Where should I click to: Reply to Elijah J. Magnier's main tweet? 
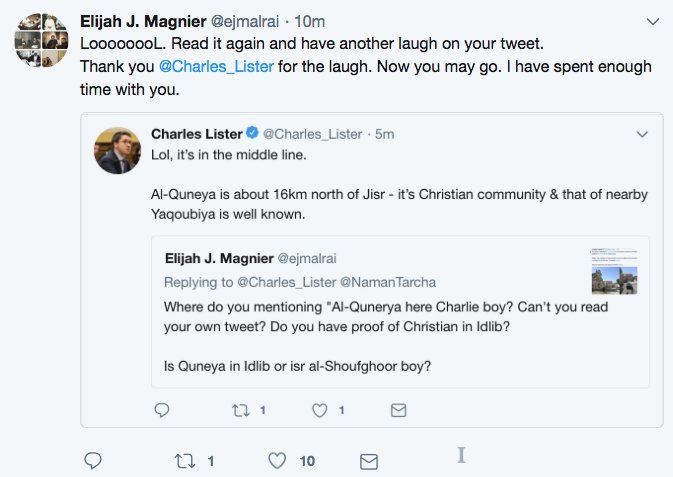click(93, 461)
